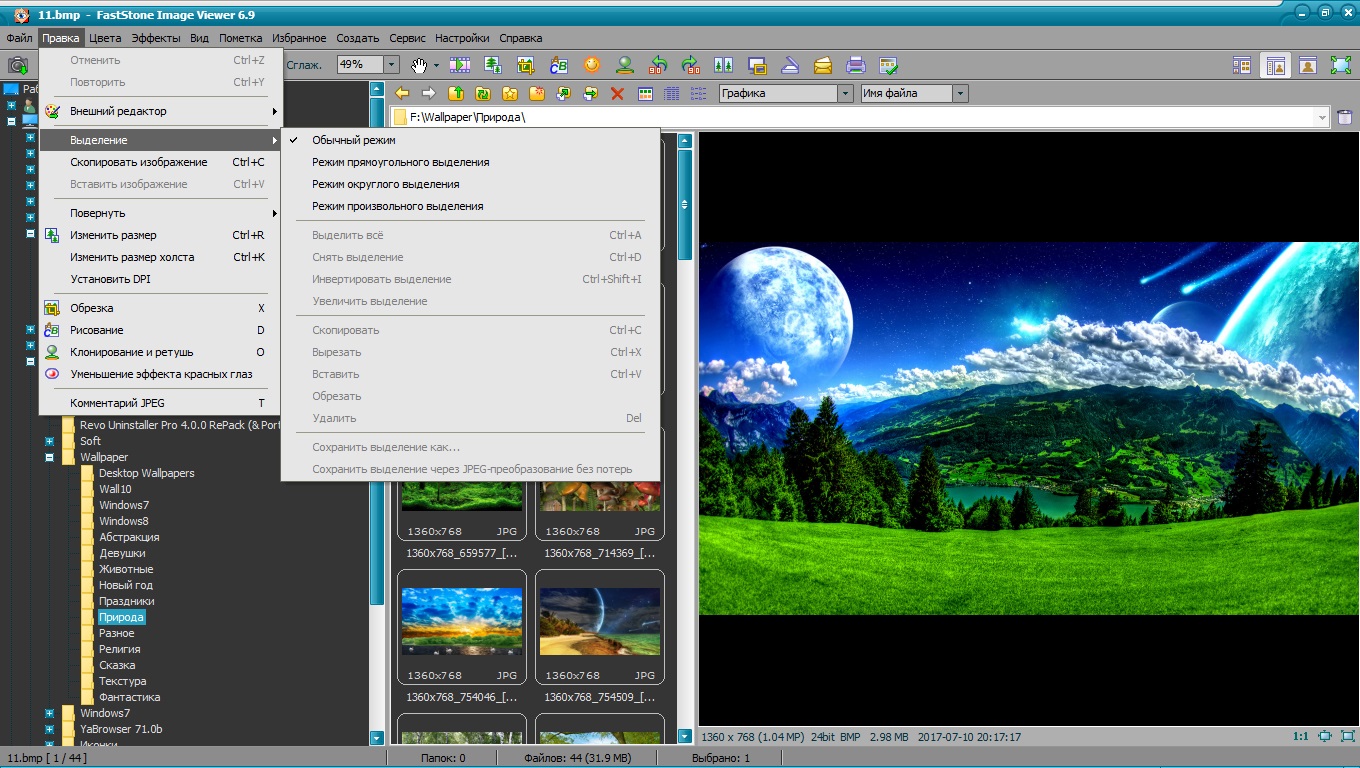This screenshot has height=768, width=1360.
Task: Collapse the Wallpaper folder tree node
Action: 49,457
